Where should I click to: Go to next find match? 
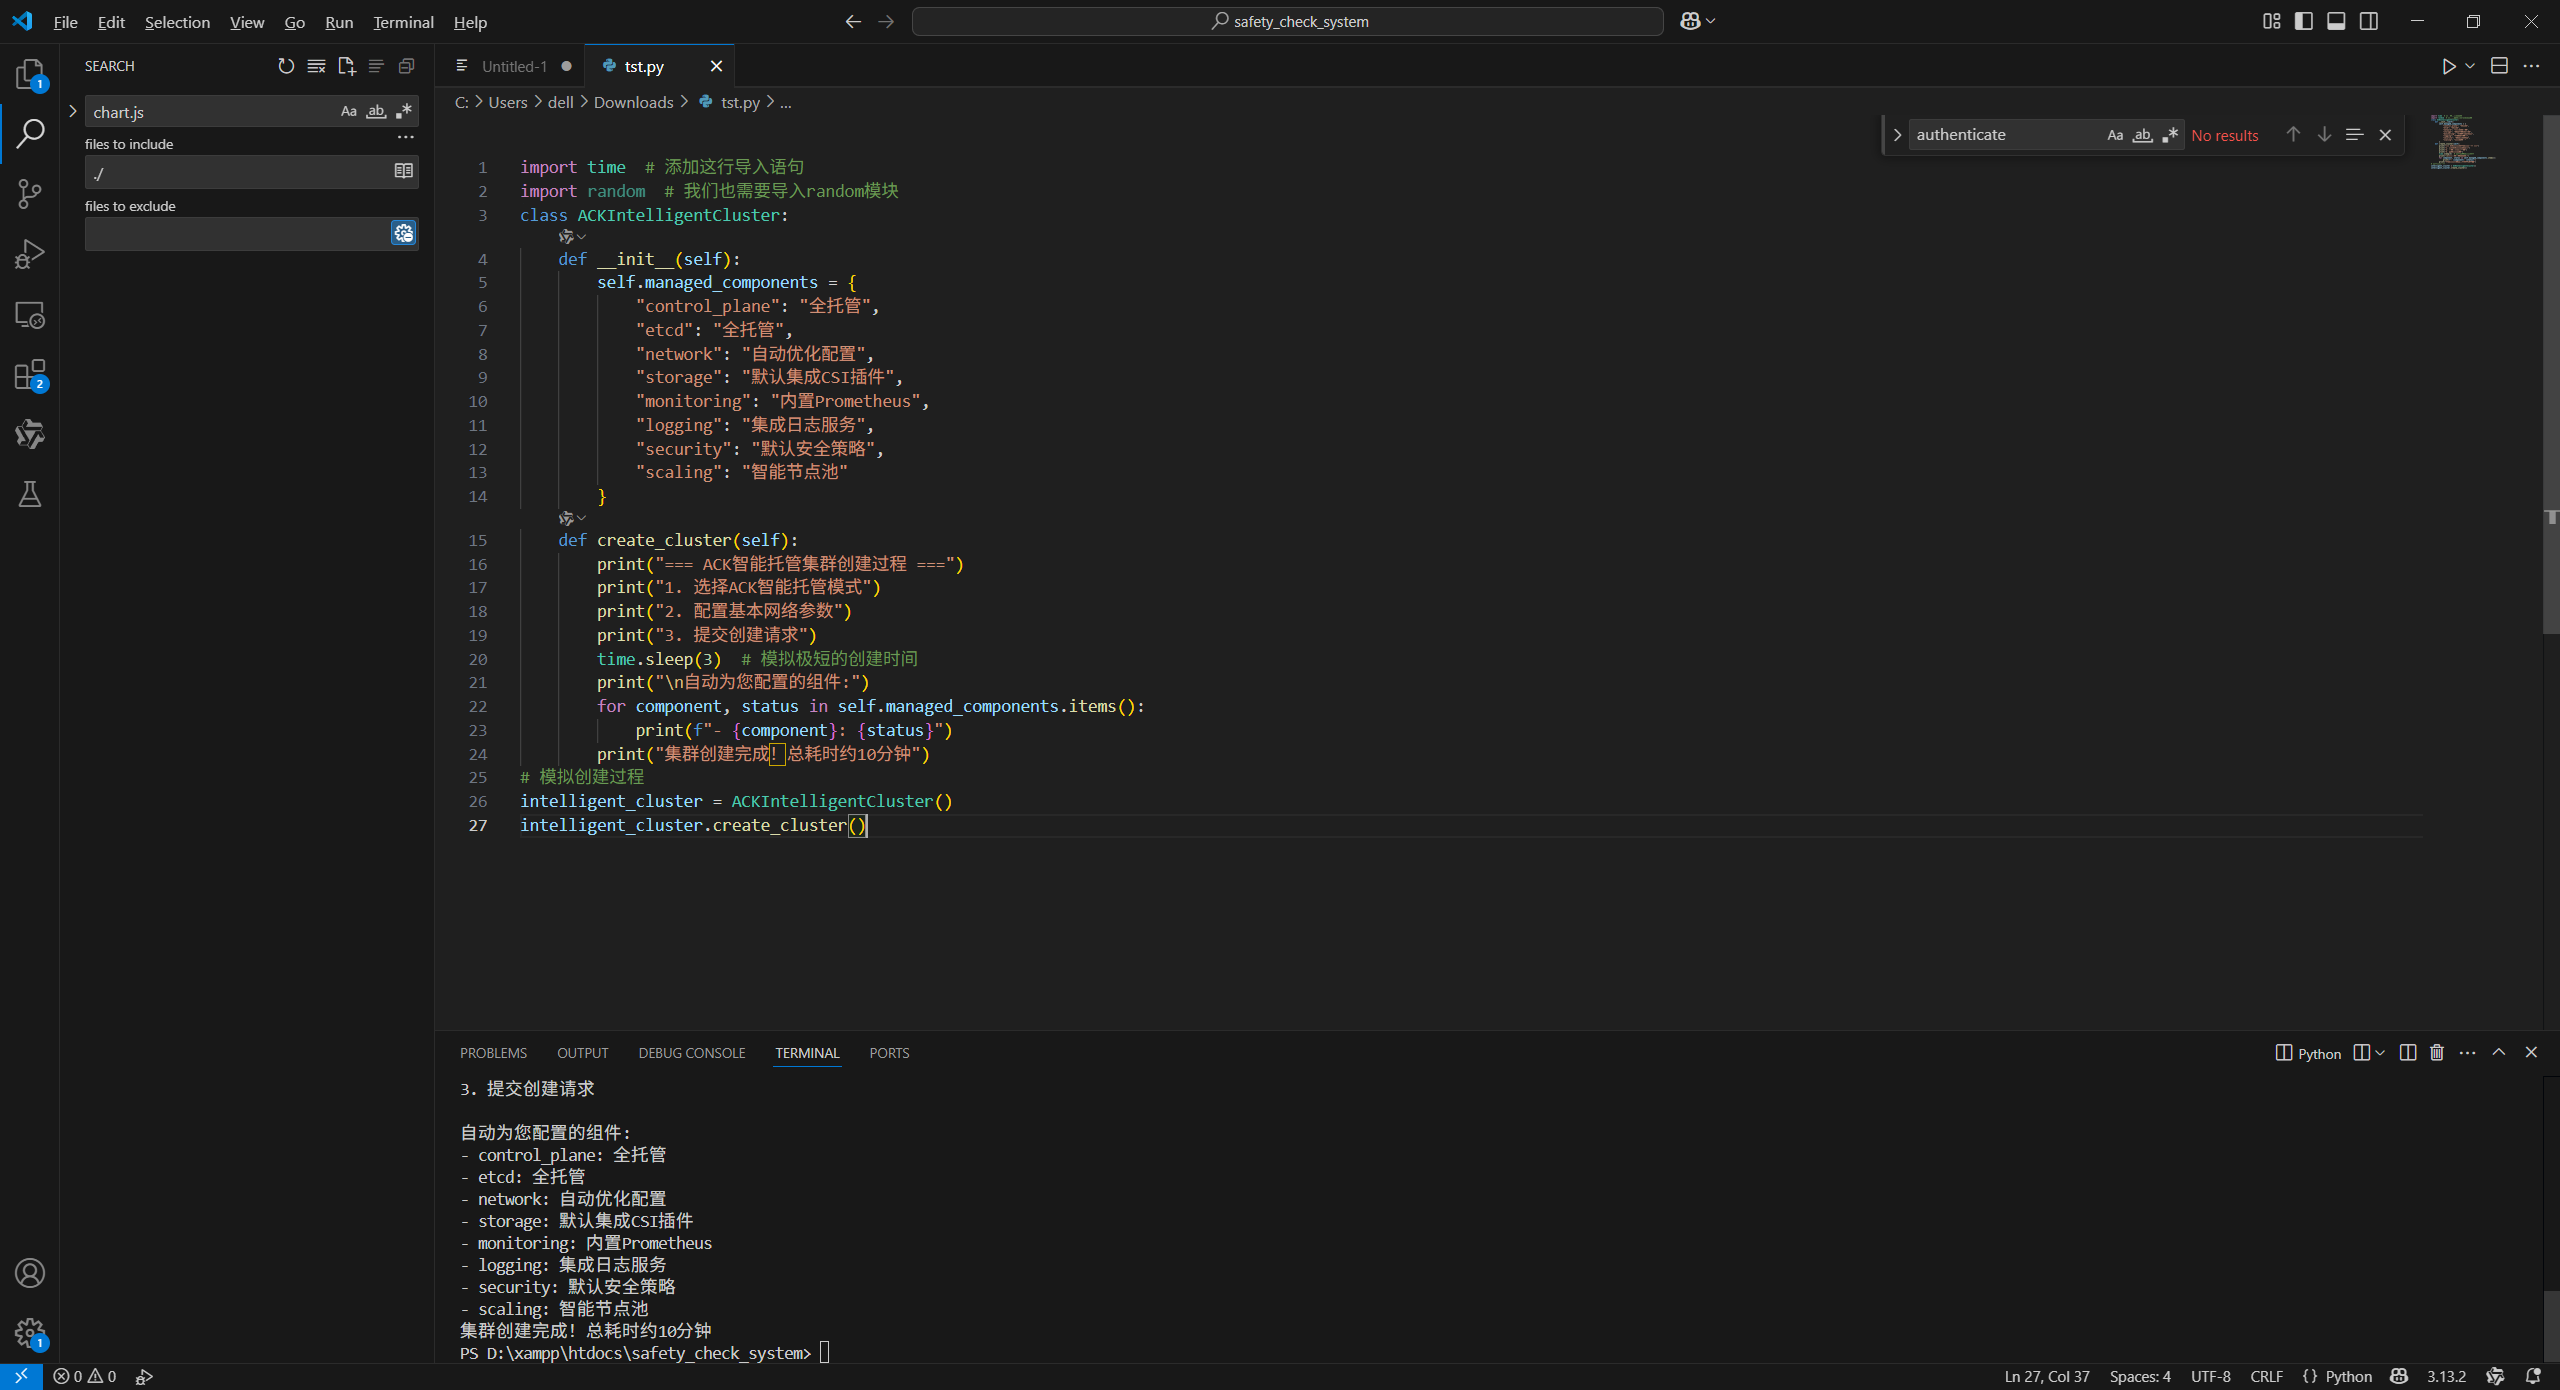pyautogui.click(x=2324, y=134)
